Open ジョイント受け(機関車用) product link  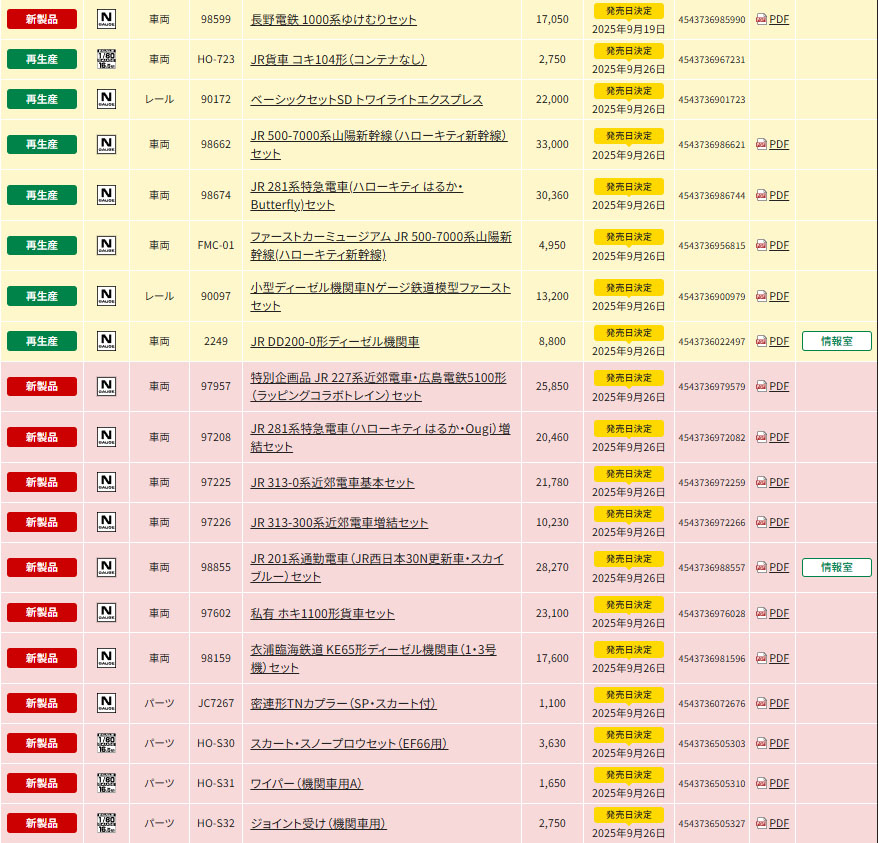click(x=318, y=824)
